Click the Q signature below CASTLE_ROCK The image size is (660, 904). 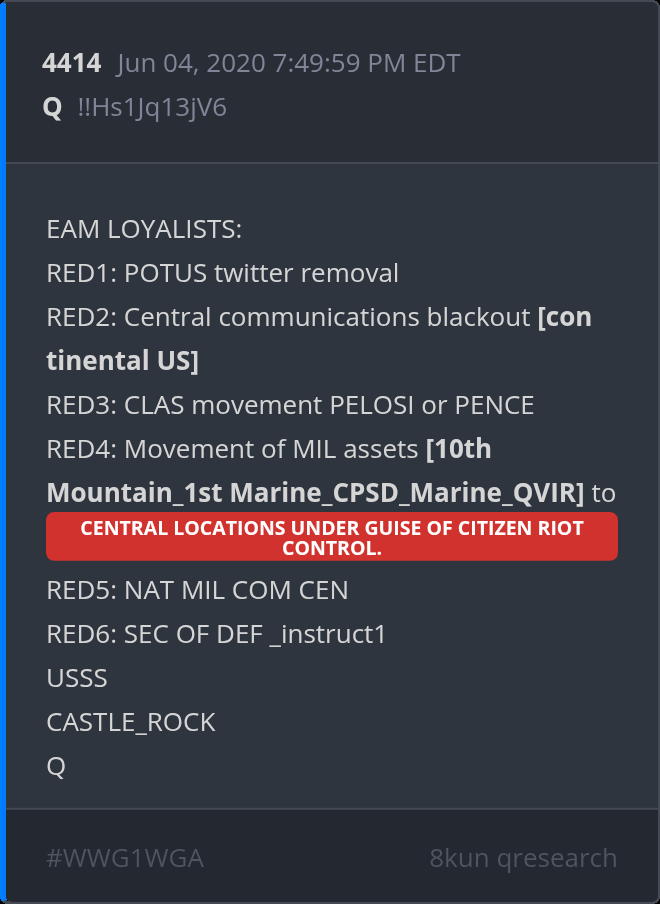(x=56, y=766)
